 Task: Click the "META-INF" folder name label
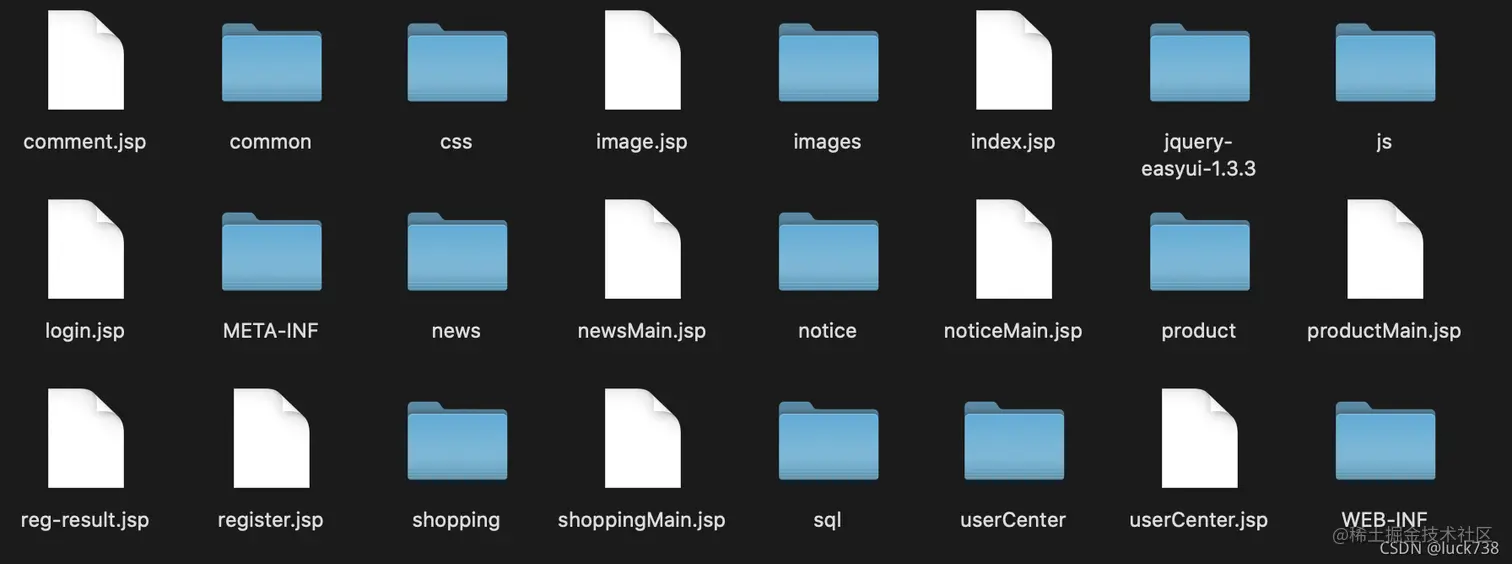(x=271, y=331)
